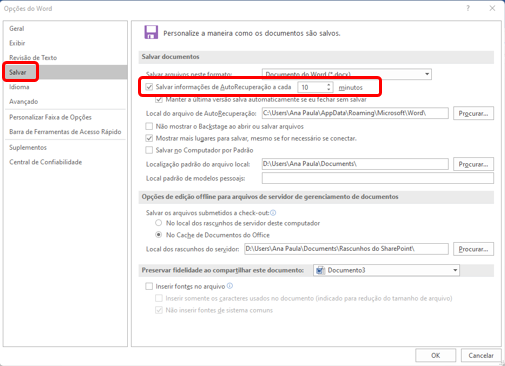Click 'Preservar fidelidade ao compartilhar este documento' heading
This screenshot has height=366, width=505.
tap(223, 270)
